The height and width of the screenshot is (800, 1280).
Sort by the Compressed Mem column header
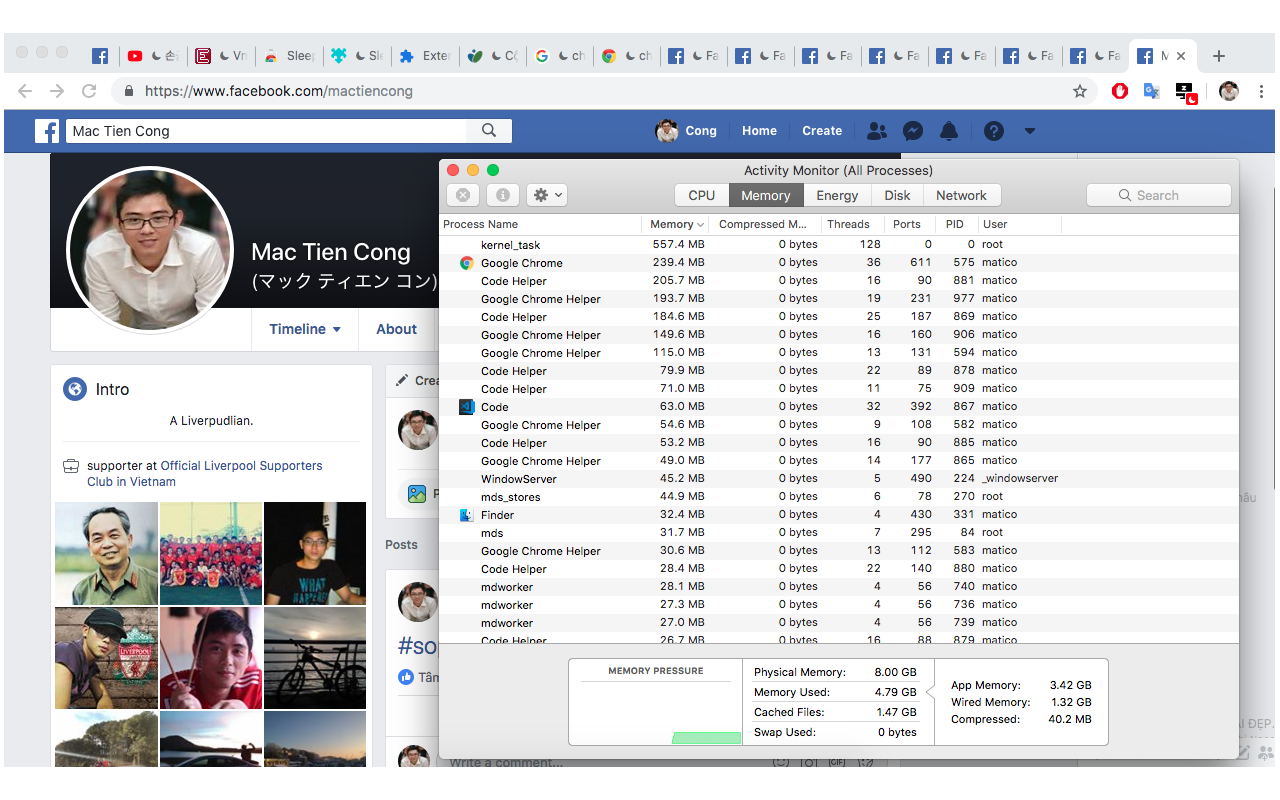coord(763,224)
